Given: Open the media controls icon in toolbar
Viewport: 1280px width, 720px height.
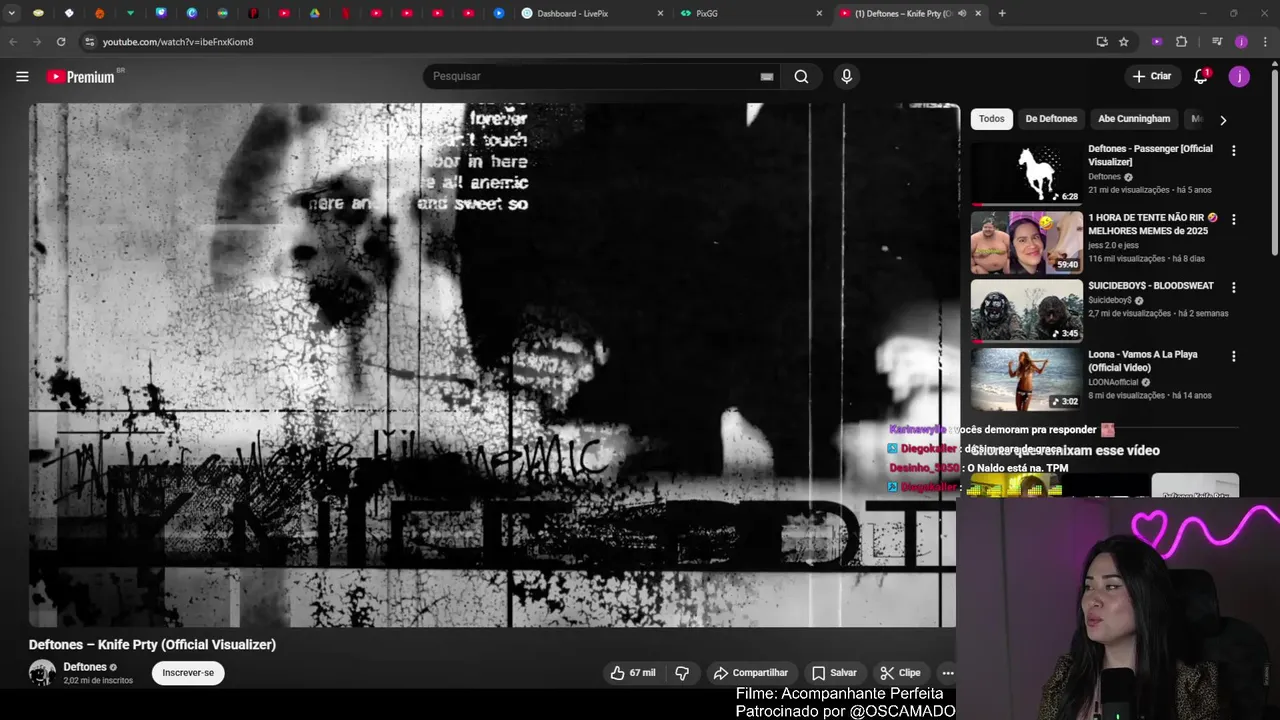Looking at the screenshot, I should (x=1217, y=42).
